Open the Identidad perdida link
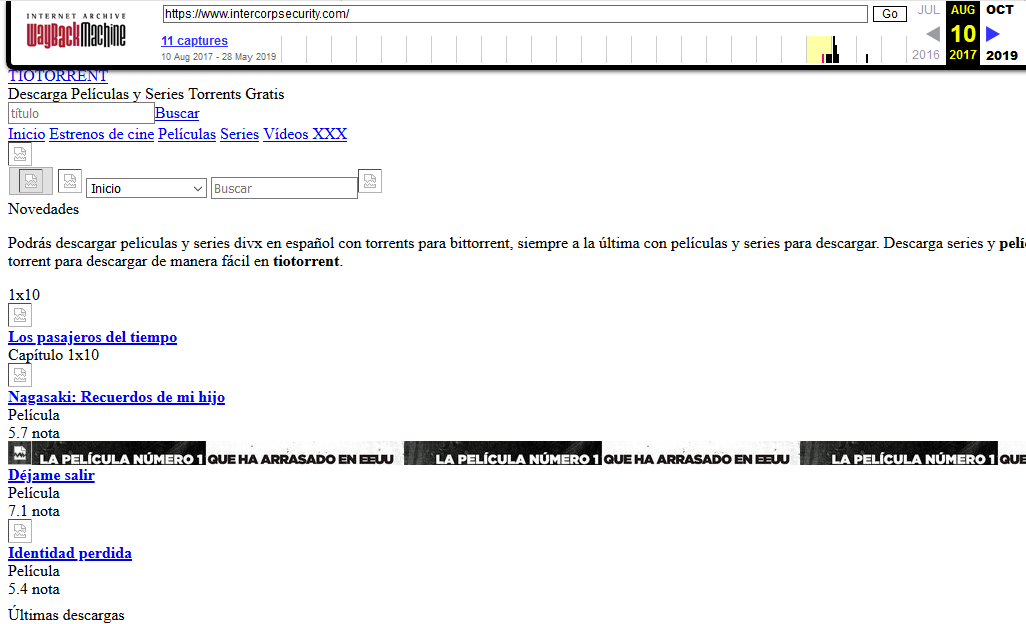 [70, 553]
